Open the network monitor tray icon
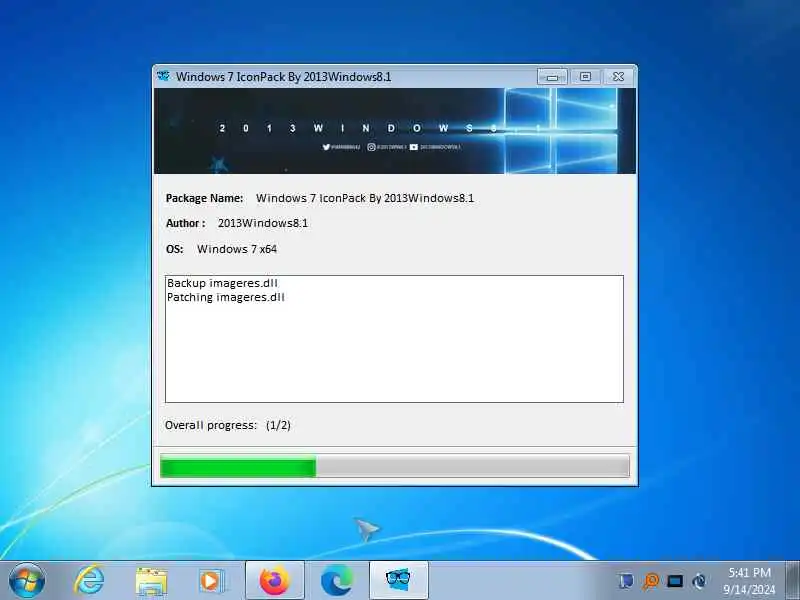The width and height of the screenshot is (800, 600). 675,581
